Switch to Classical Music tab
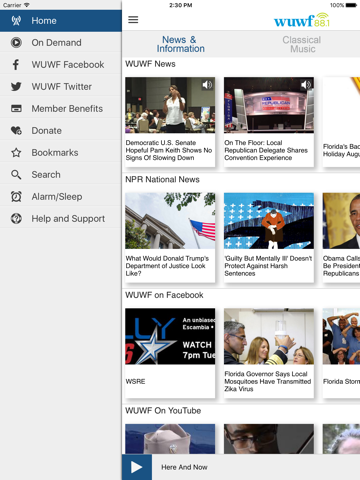Image resolution: width=360 pixels, height=480 pixels. (x=302, y=44)
